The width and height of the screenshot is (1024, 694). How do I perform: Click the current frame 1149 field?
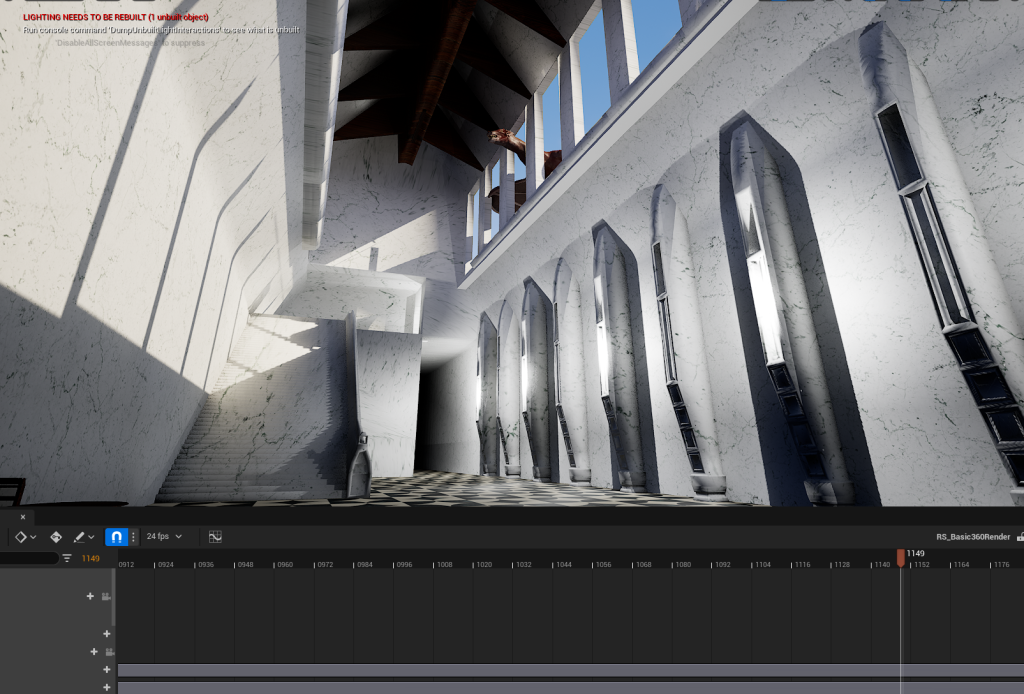click(91, 558)
